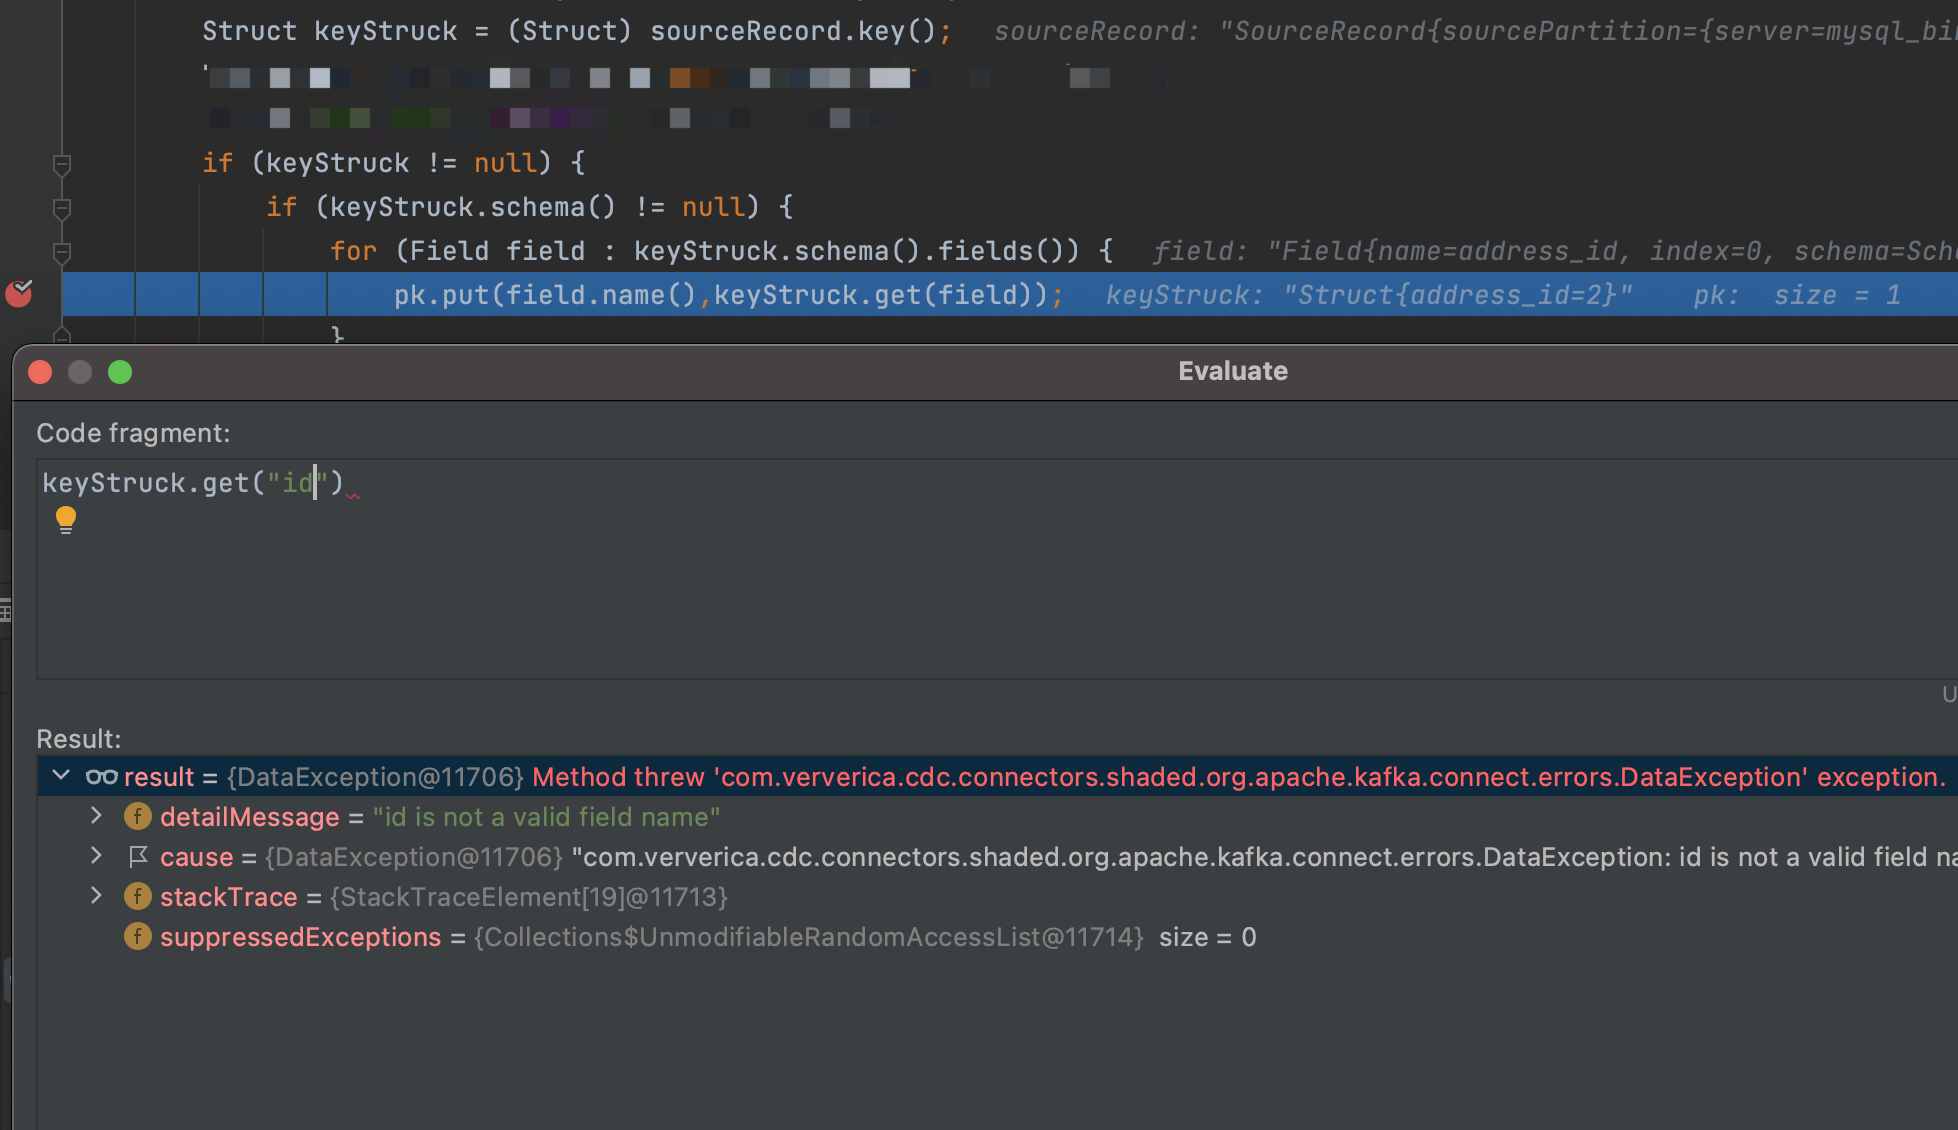Click the field icon next to suppressedExceptions
Screen dimensions: 1958x1130
[x=138, y=936]
